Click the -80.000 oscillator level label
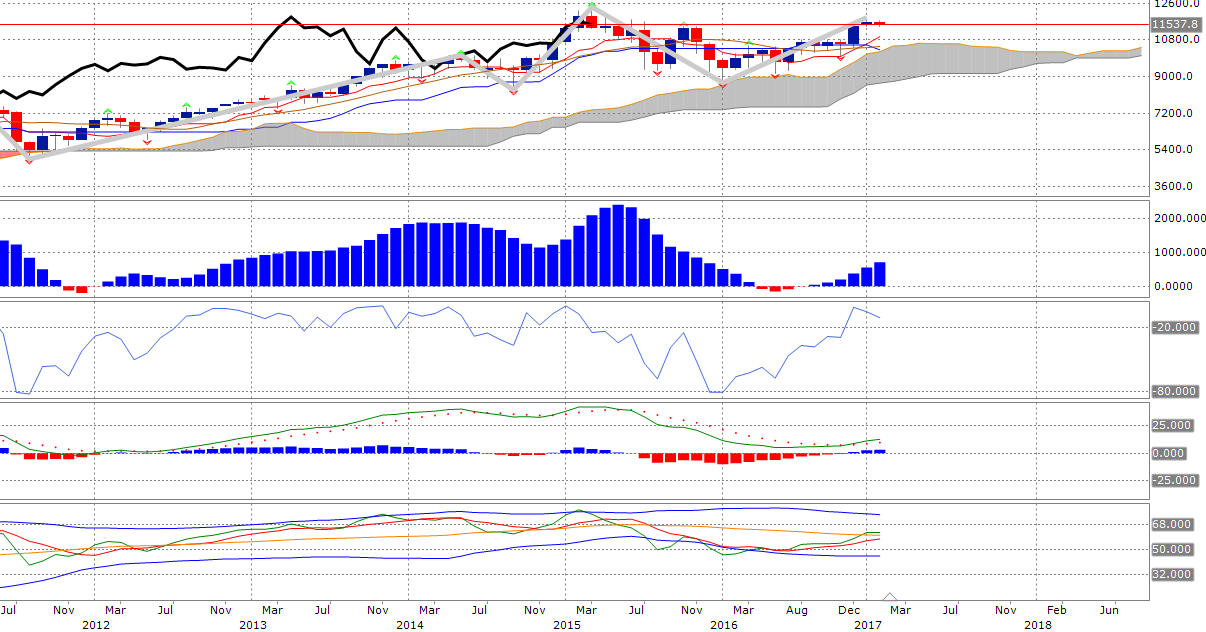 pyautogui.click(x=1176, y=392)
